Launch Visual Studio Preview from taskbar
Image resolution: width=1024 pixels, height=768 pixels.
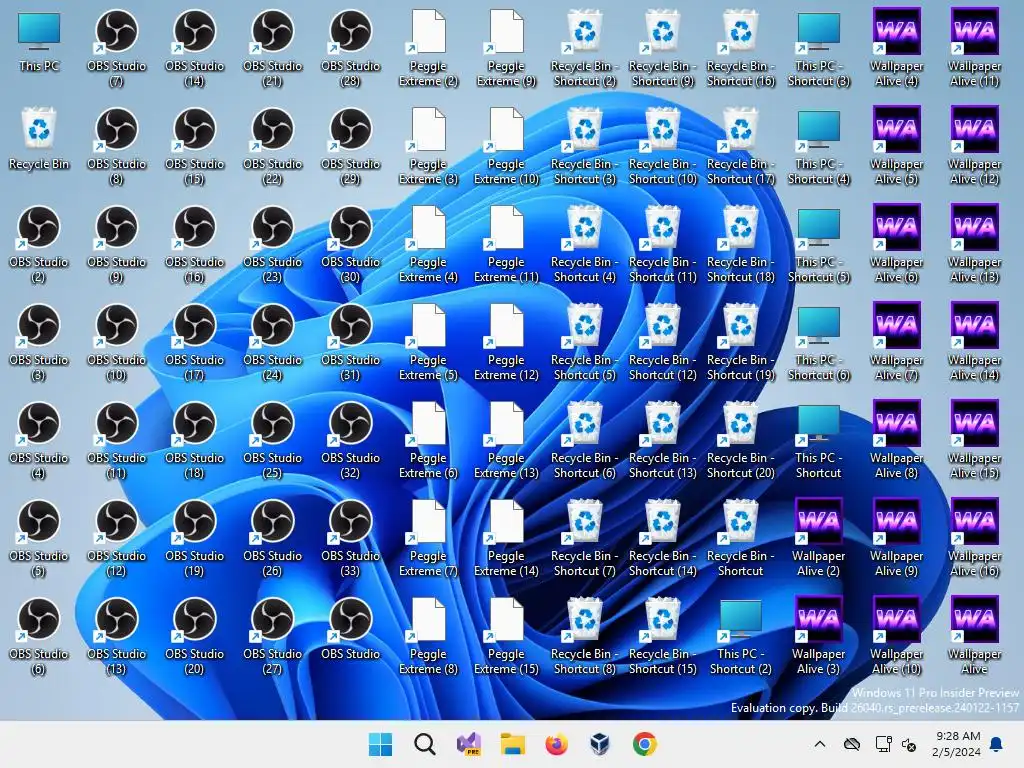click(469, 744)
